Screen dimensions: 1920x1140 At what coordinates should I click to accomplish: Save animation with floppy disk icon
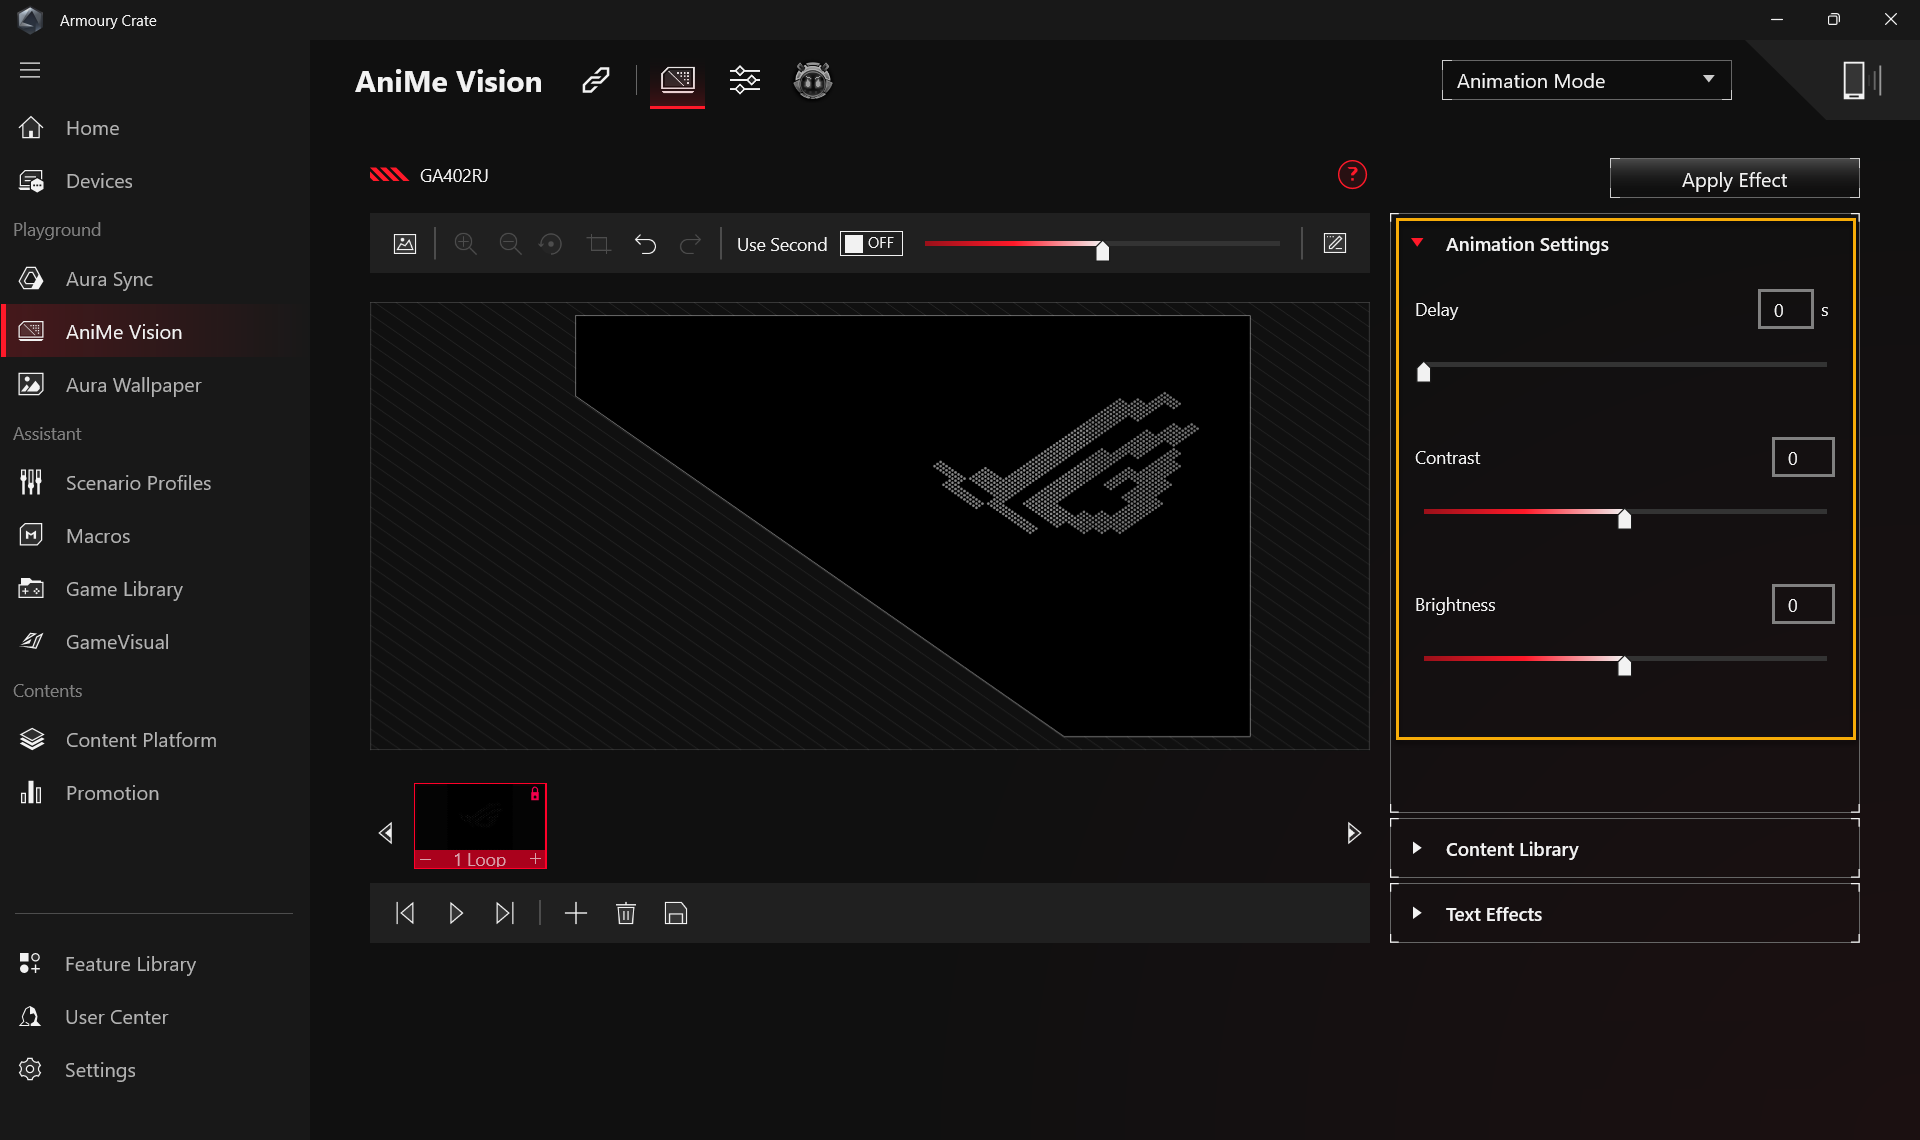coord(676,913)
